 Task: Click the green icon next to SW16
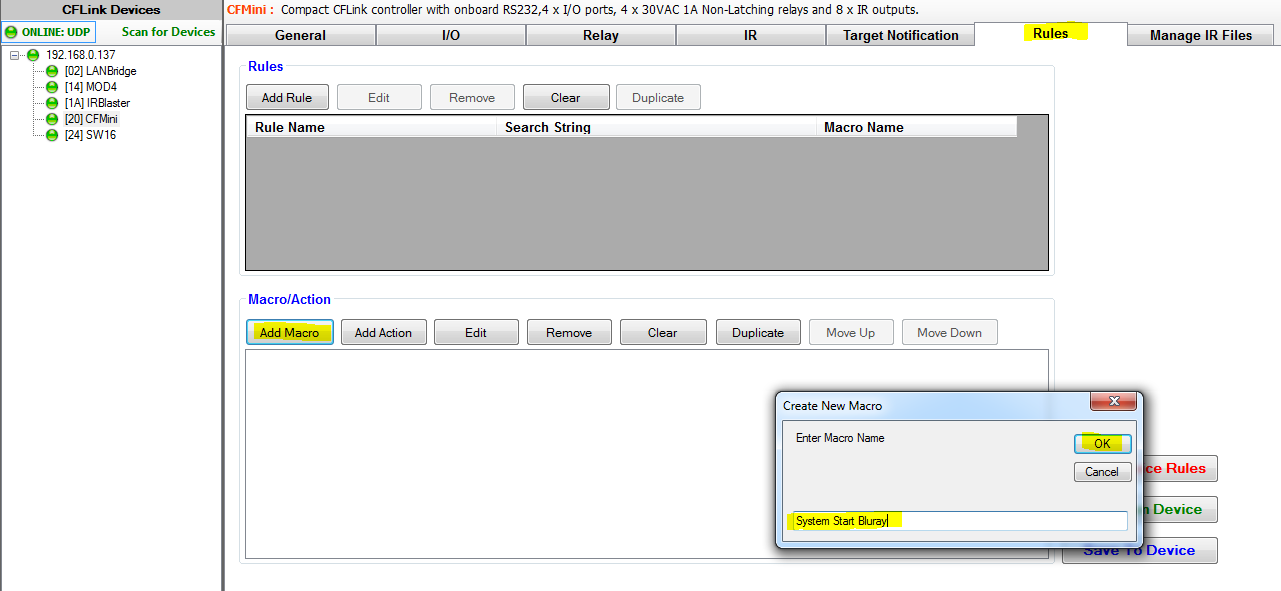pos(52,135)
